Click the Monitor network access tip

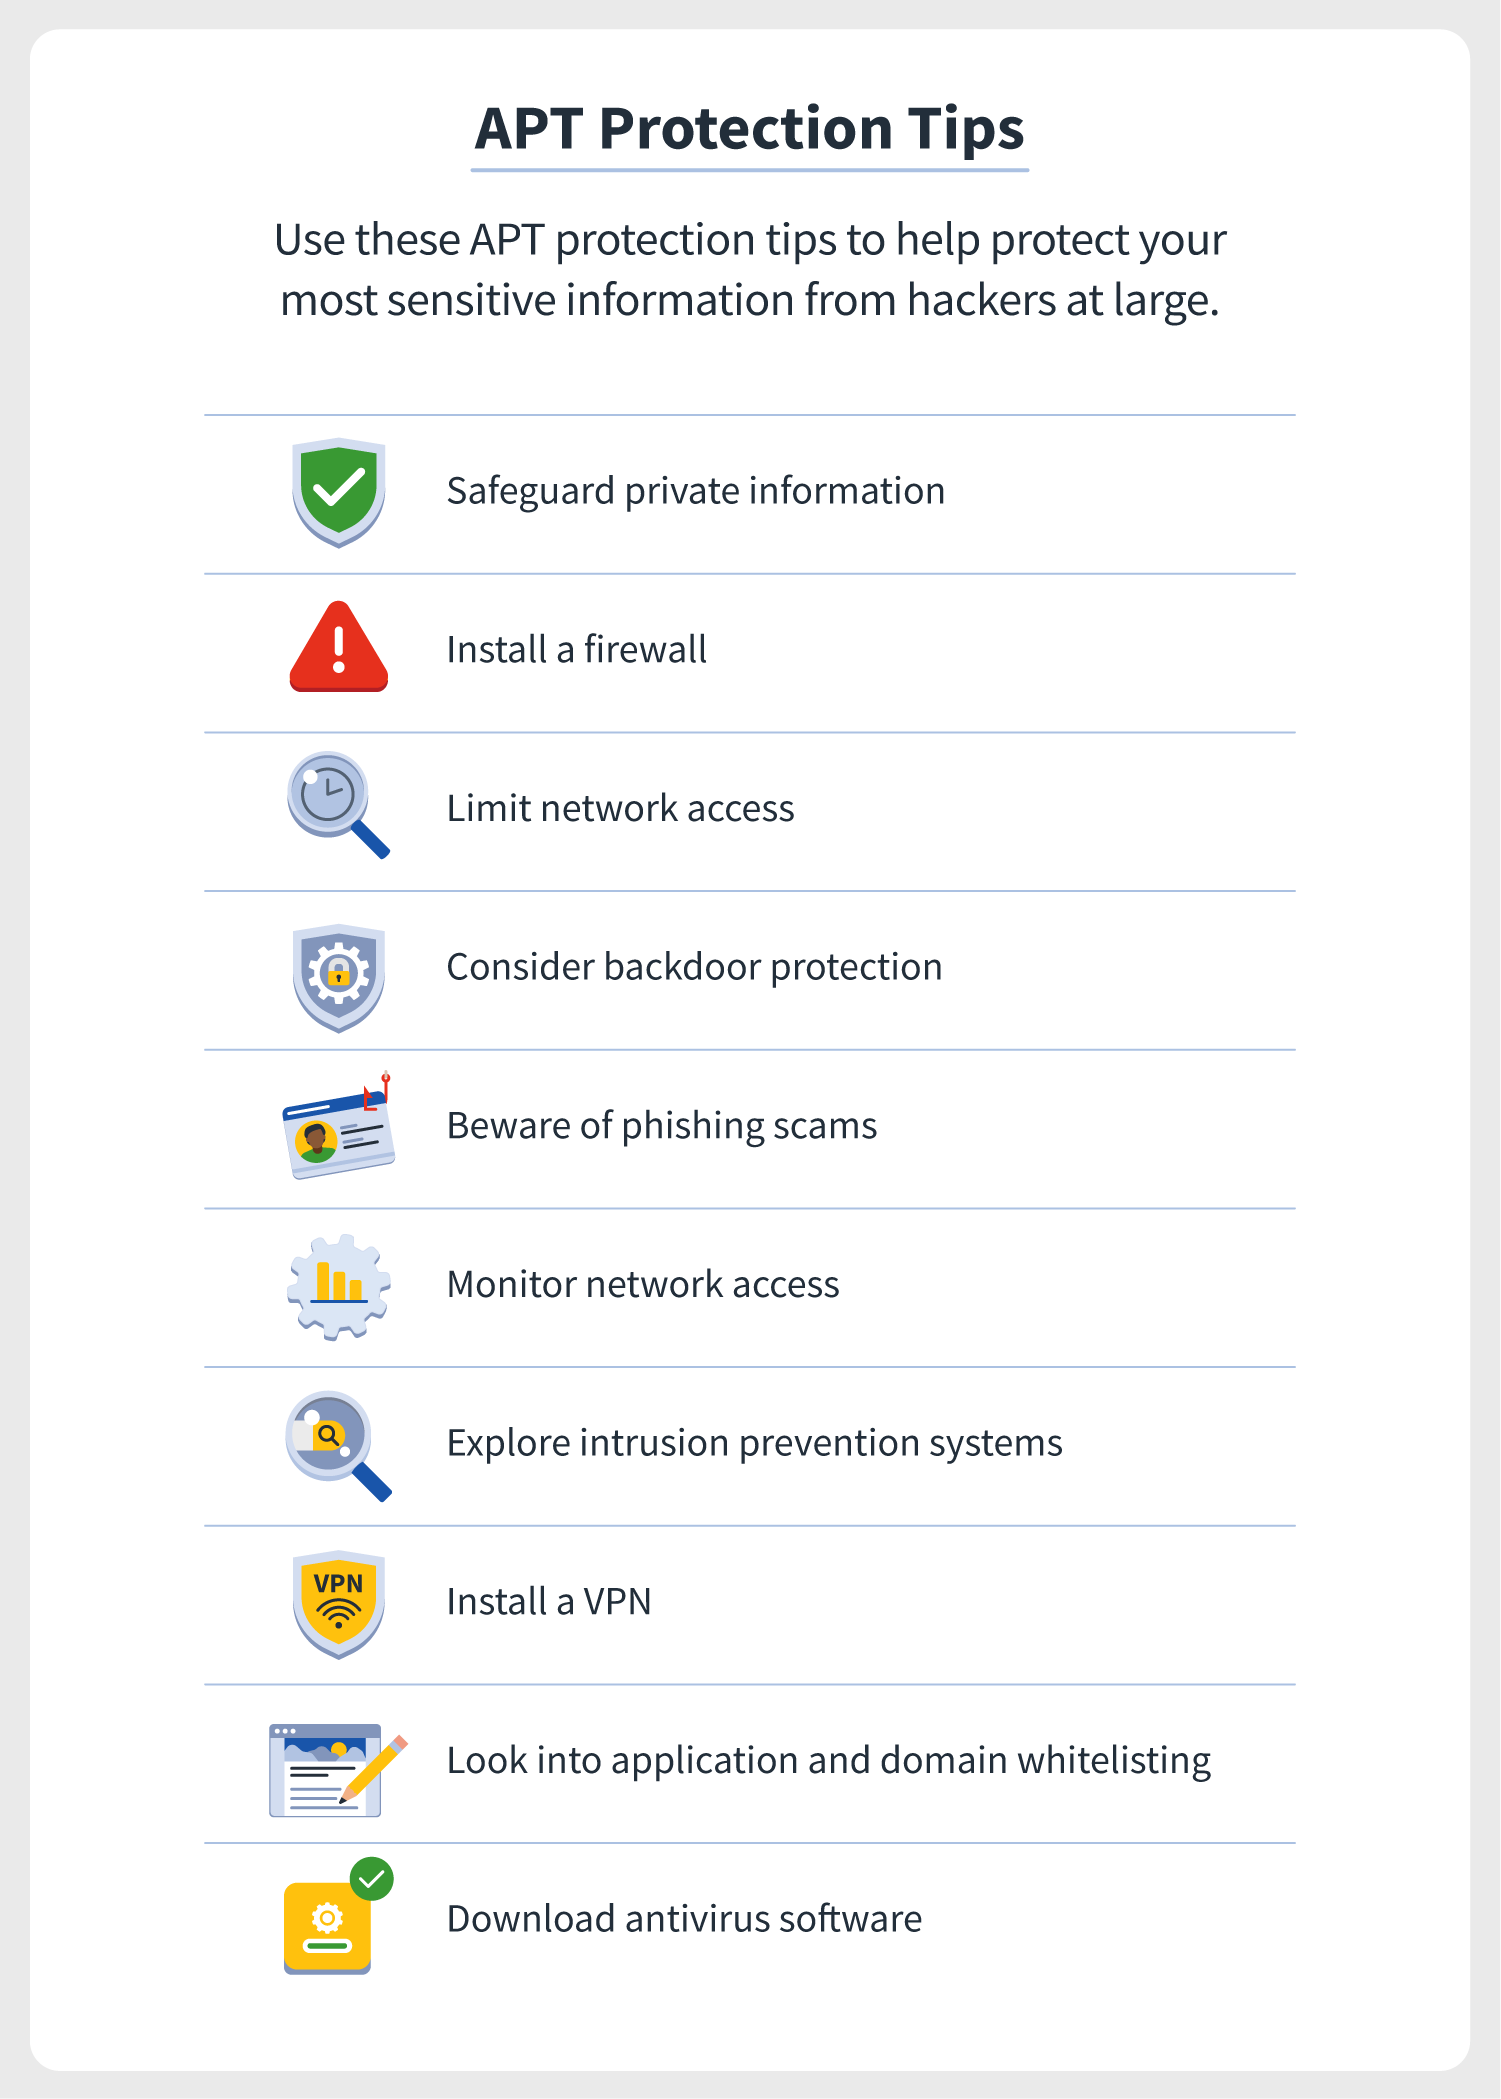[644, 1284]
